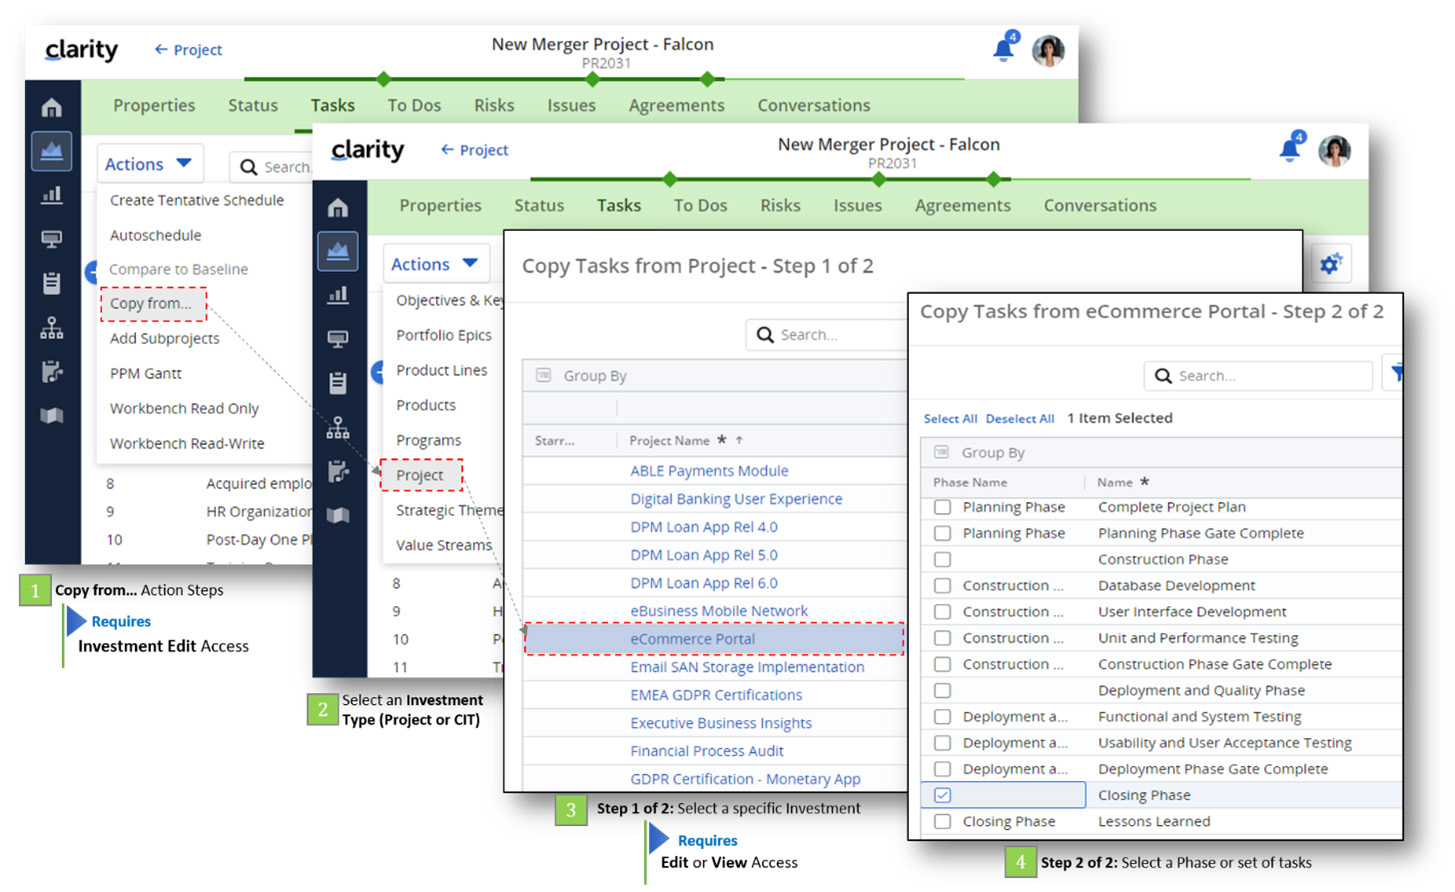Open Actions dropdown in front window

point(435,264)
